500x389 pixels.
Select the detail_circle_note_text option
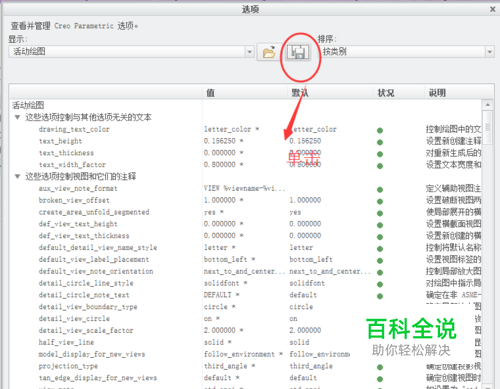click(84, 295)
